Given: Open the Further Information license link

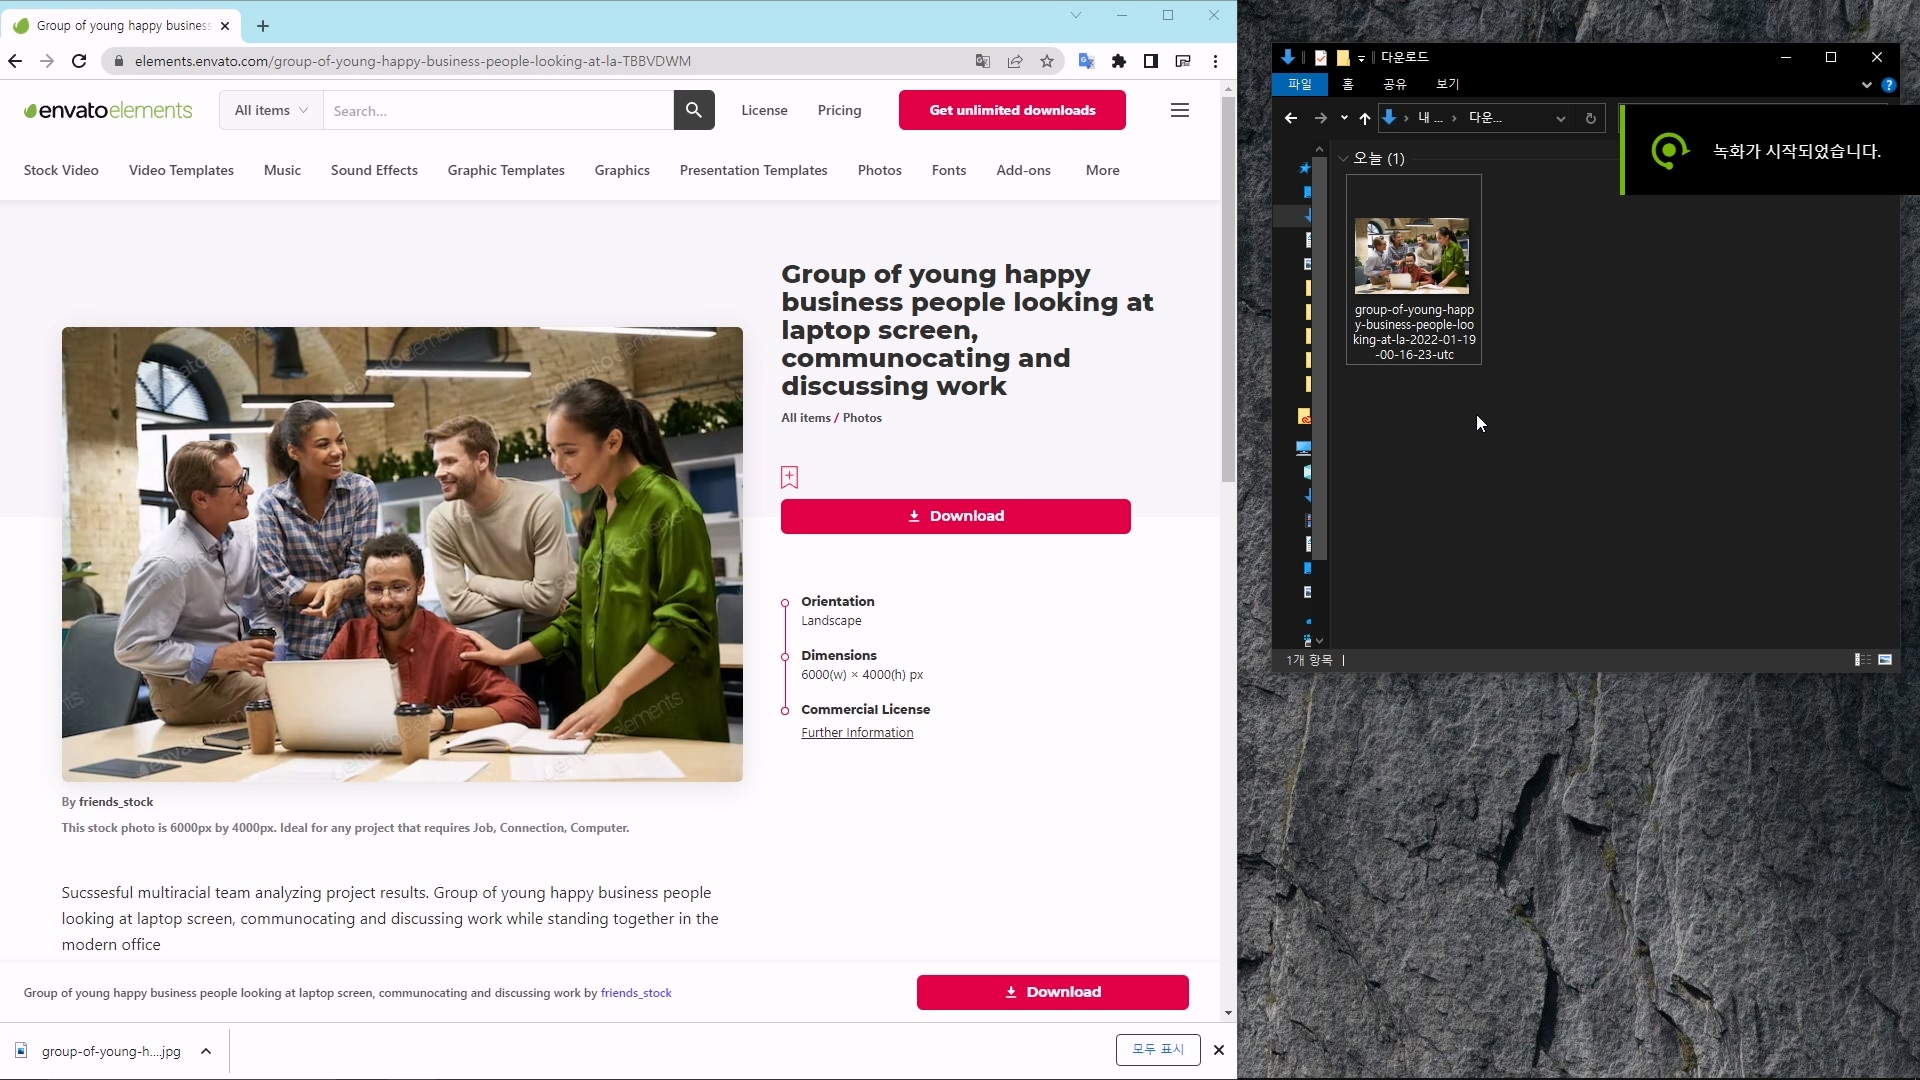Looking at the screenshot, I should click(857, 733).
